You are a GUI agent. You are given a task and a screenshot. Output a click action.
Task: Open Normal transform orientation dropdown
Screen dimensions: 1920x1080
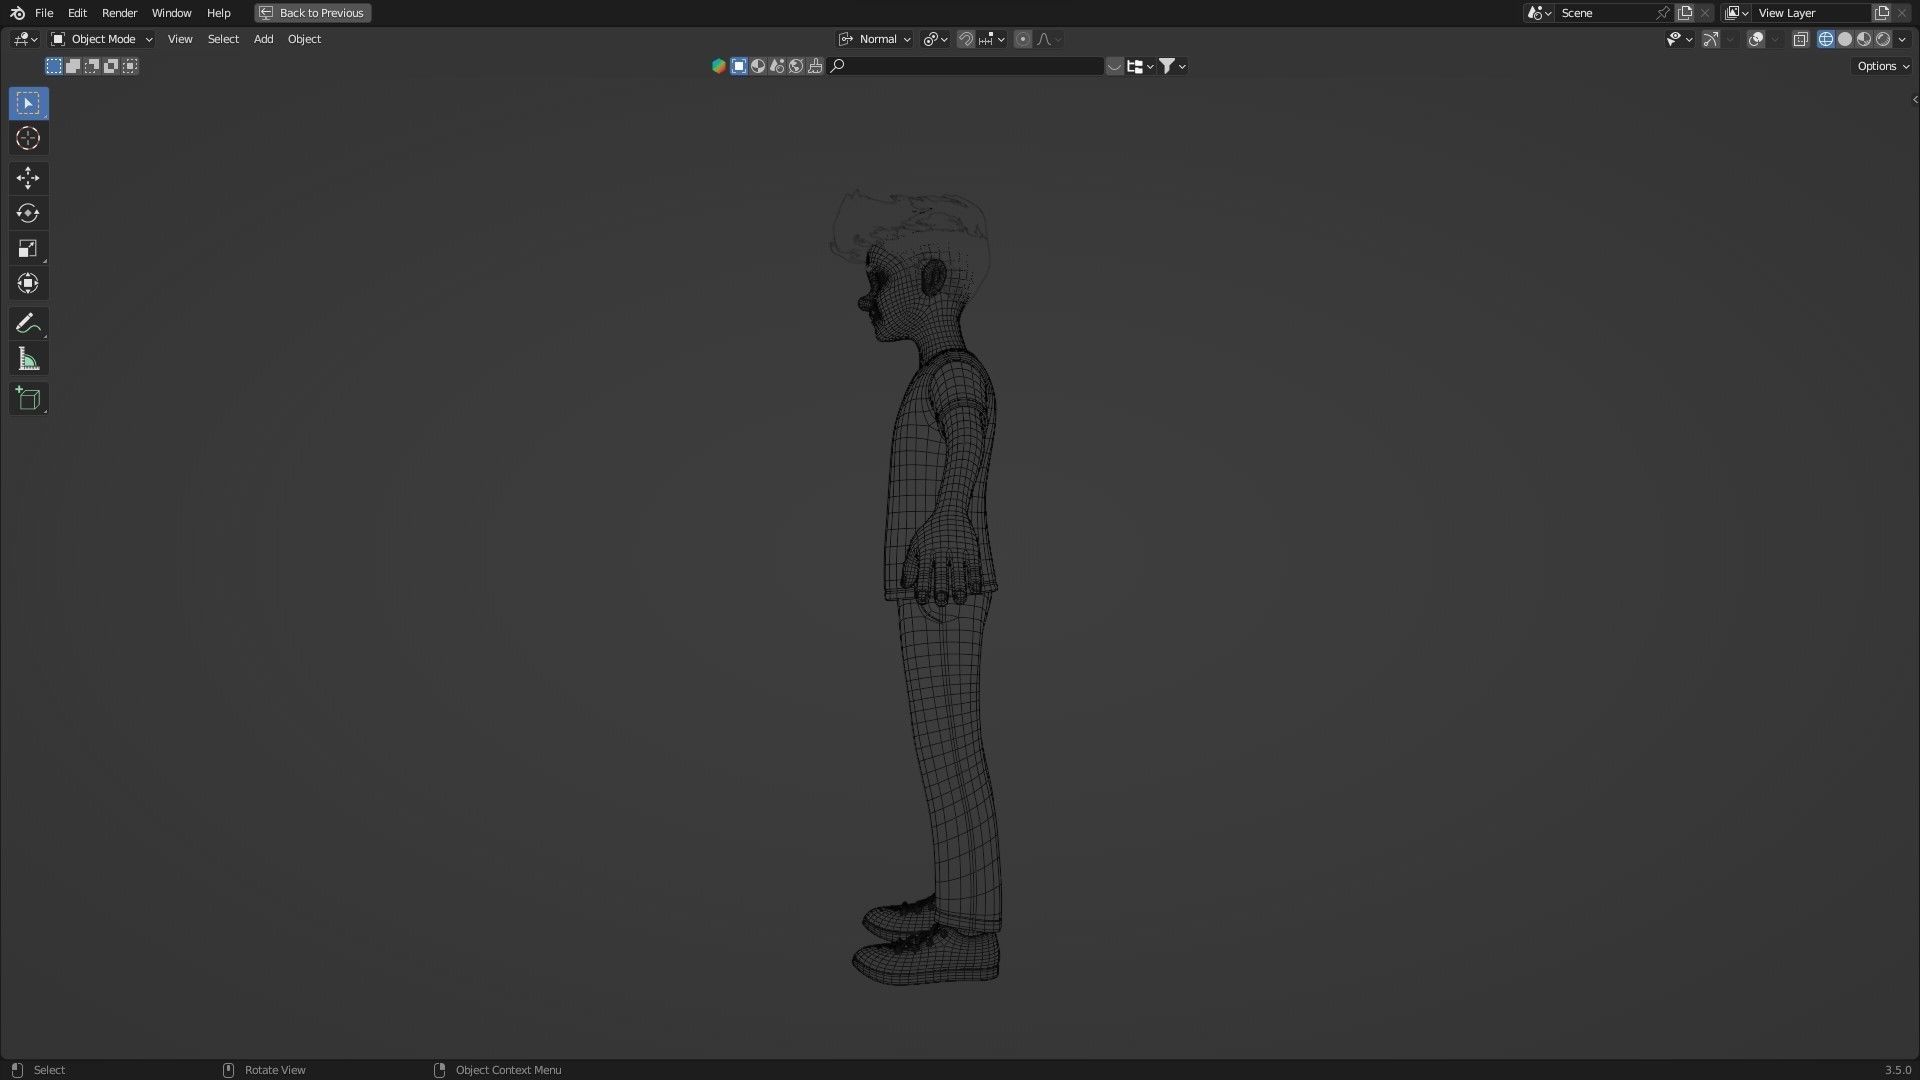875,39
